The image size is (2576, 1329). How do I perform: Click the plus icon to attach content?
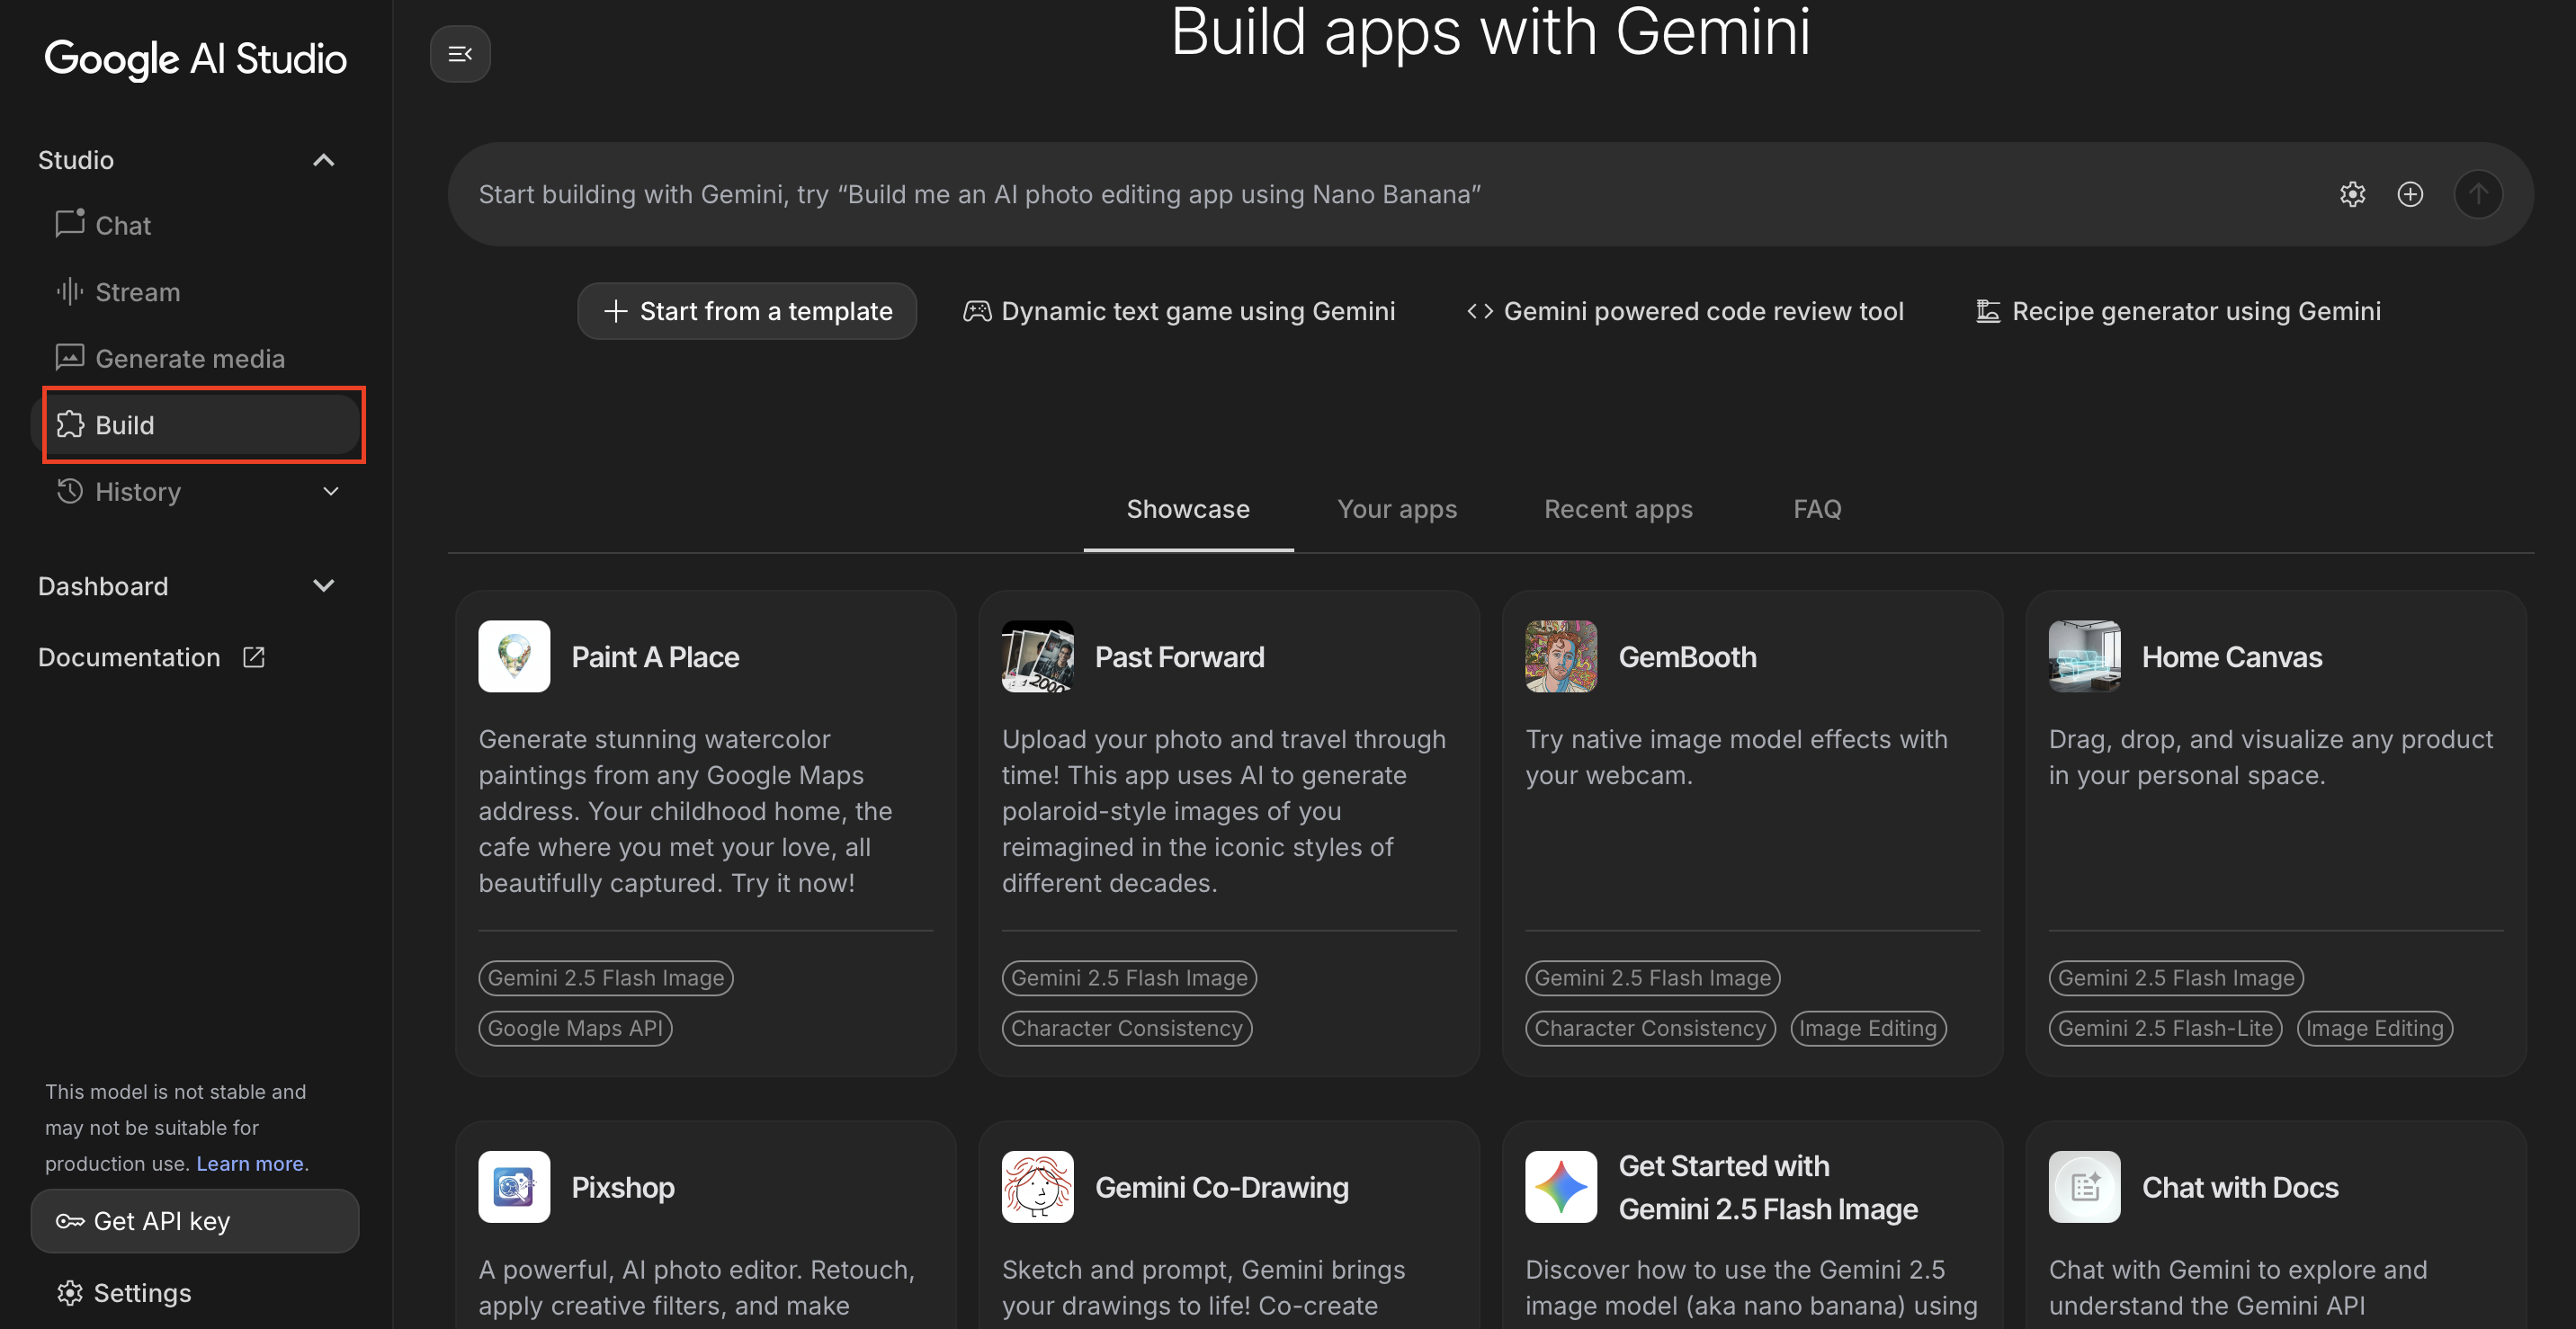tap(2410, 194)
